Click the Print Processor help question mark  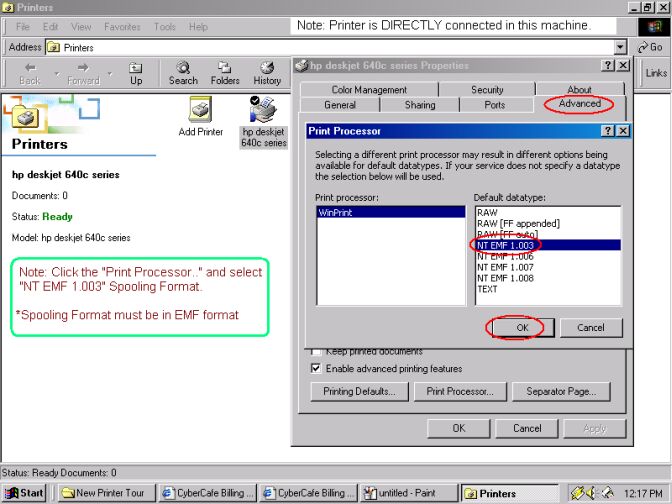(607, 131)
